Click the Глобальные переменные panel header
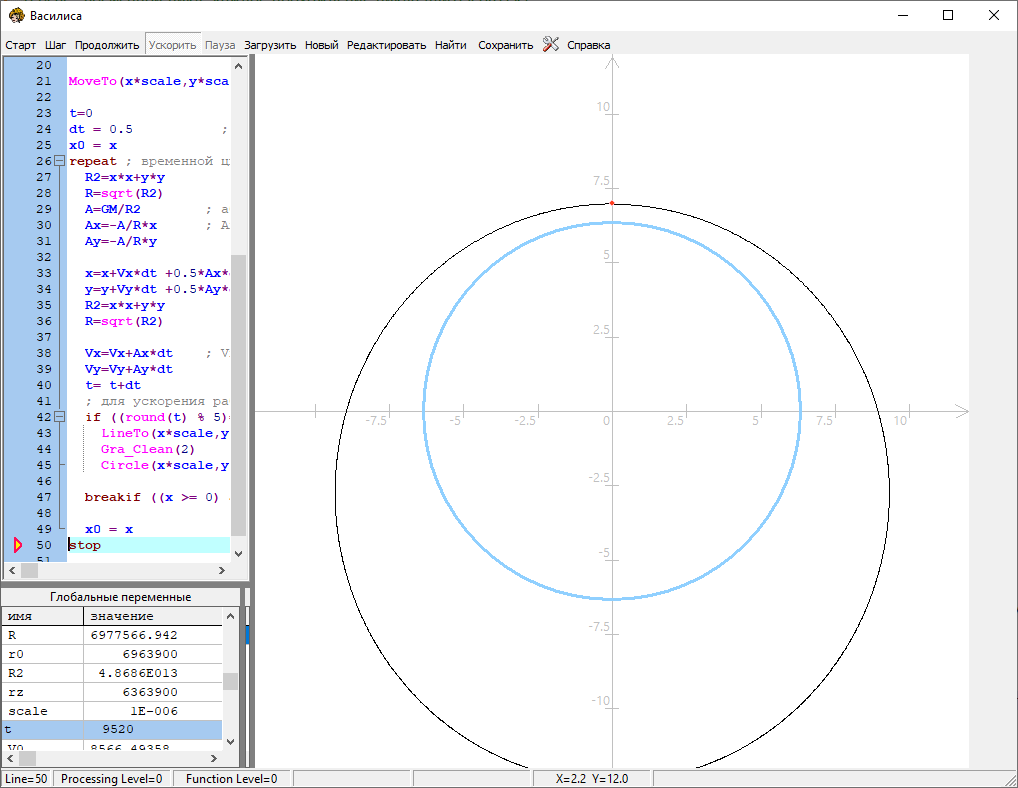Screen dimensions: 1018x788 [x=120, y=597]
